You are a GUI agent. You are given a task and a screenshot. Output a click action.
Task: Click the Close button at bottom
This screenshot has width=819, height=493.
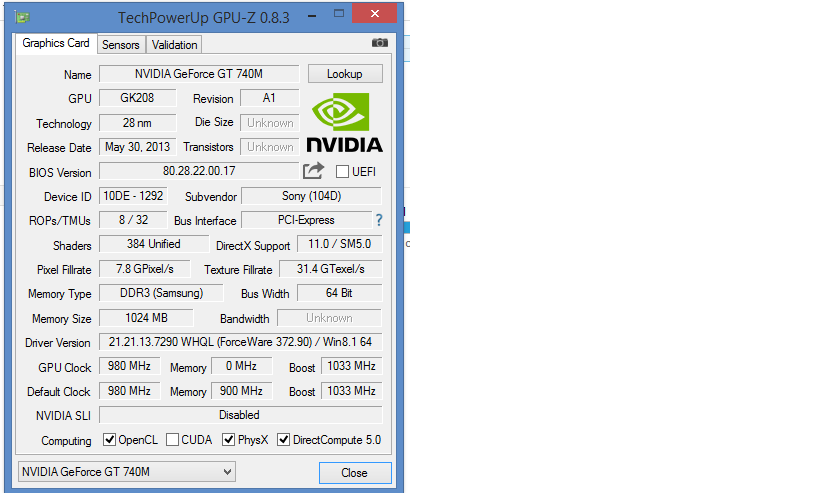[354, 473]
